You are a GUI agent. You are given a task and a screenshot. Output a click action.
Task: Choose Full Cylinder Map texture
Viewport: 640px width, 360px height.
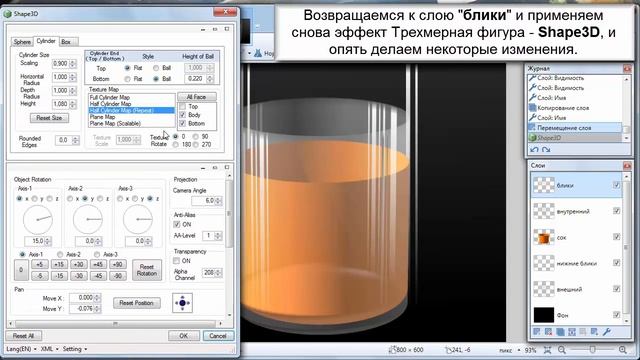click(x=110, y=98)
